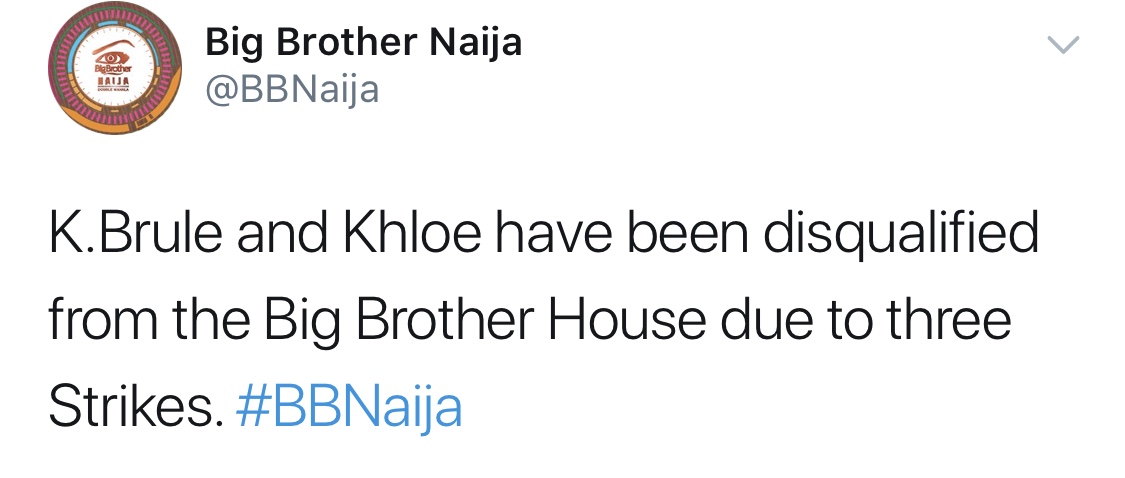The width and height of the screenshot is (1125, 478).
Task: Click the @BBNaija handle
Action: pyautogui.click(x=291, y=91)
